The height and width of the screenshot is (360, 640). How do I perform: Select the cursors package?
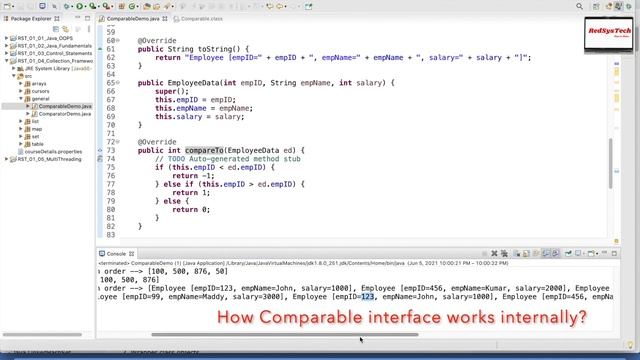[x=40, y=91]
